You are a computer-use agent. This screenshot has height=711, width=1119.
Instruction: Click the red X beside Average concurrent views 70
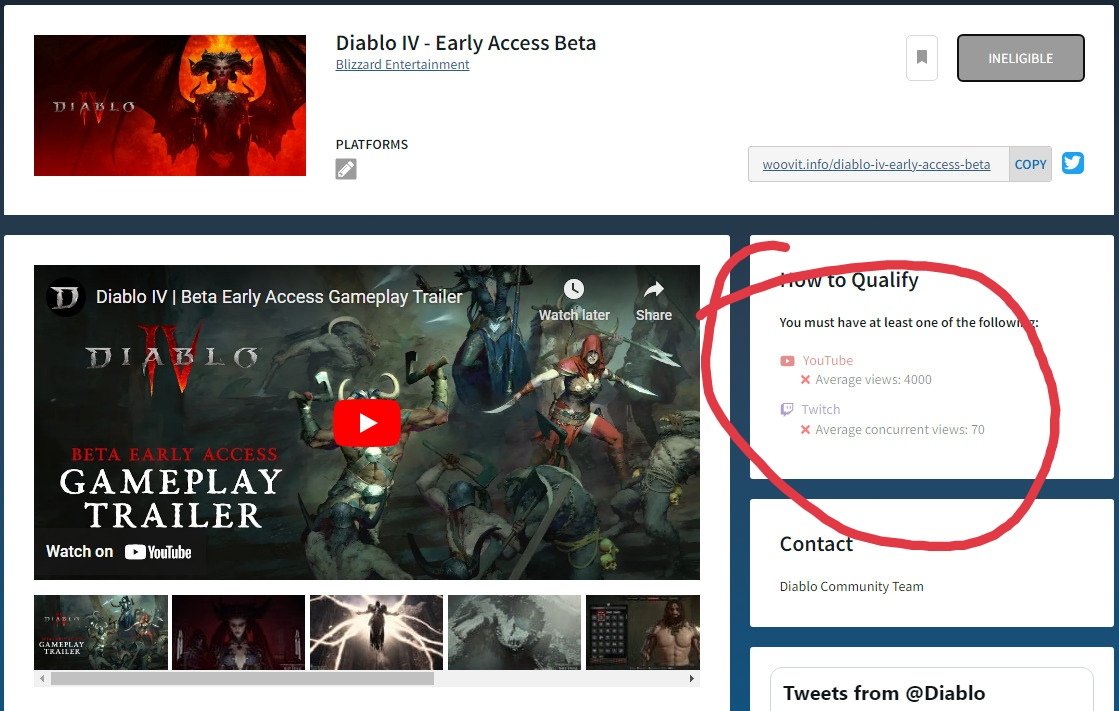click(x=804, y=429)
